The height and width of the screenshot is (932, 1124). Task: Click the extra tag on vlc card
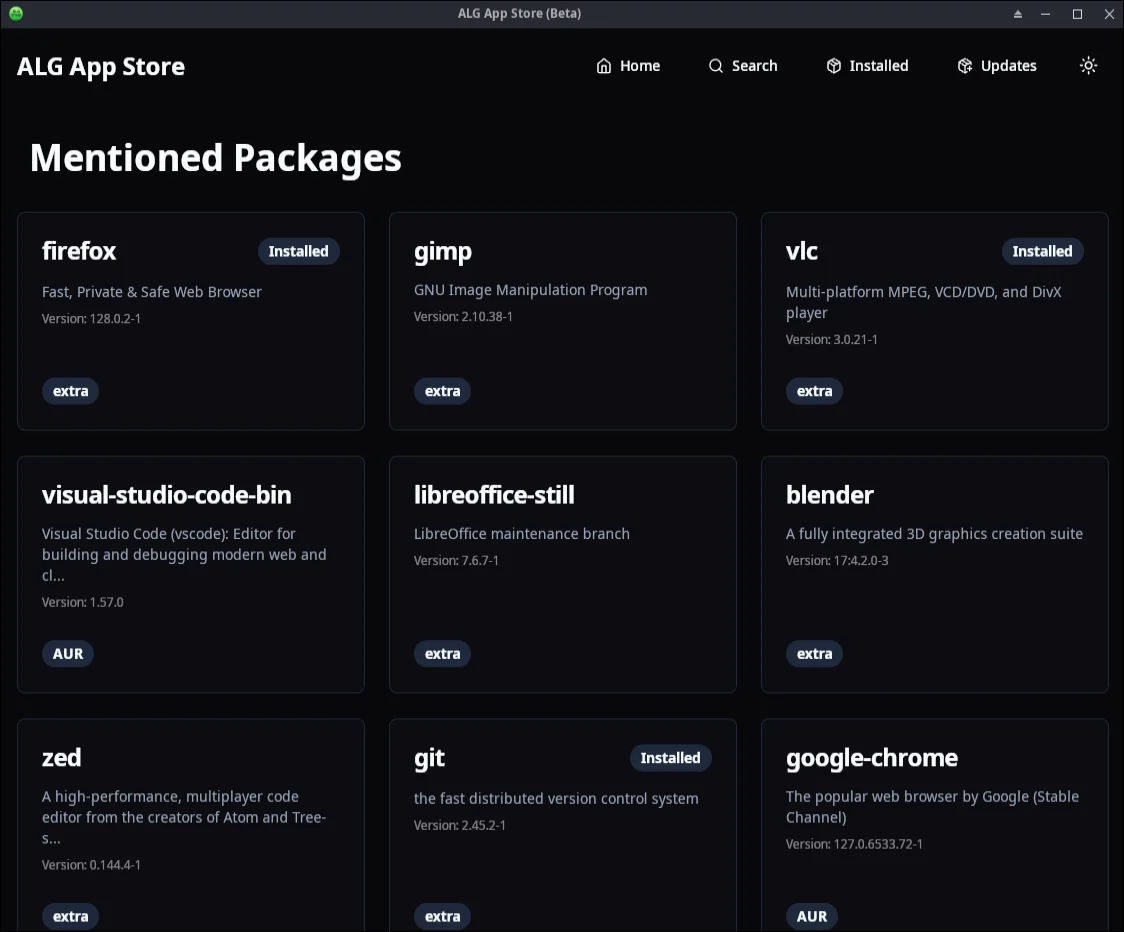tap(814, 391)
